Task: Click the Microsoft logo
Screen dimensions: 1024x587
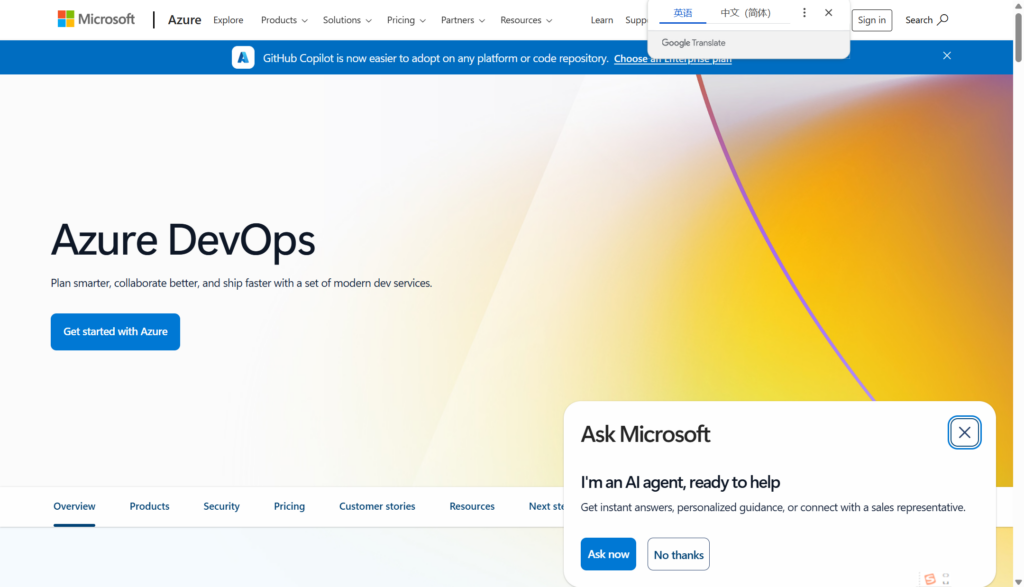Action: [x=96, y=19]
